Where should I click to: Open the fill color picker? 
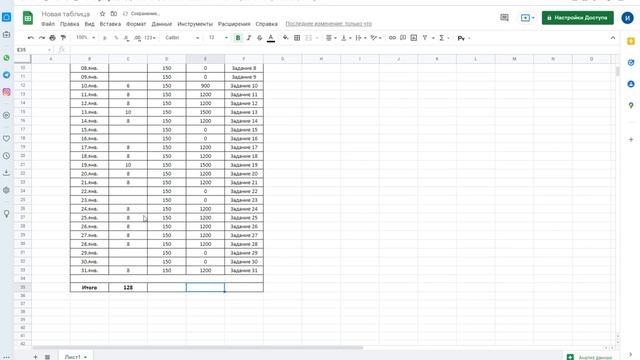pyautogui.click(x=285, y=38)
